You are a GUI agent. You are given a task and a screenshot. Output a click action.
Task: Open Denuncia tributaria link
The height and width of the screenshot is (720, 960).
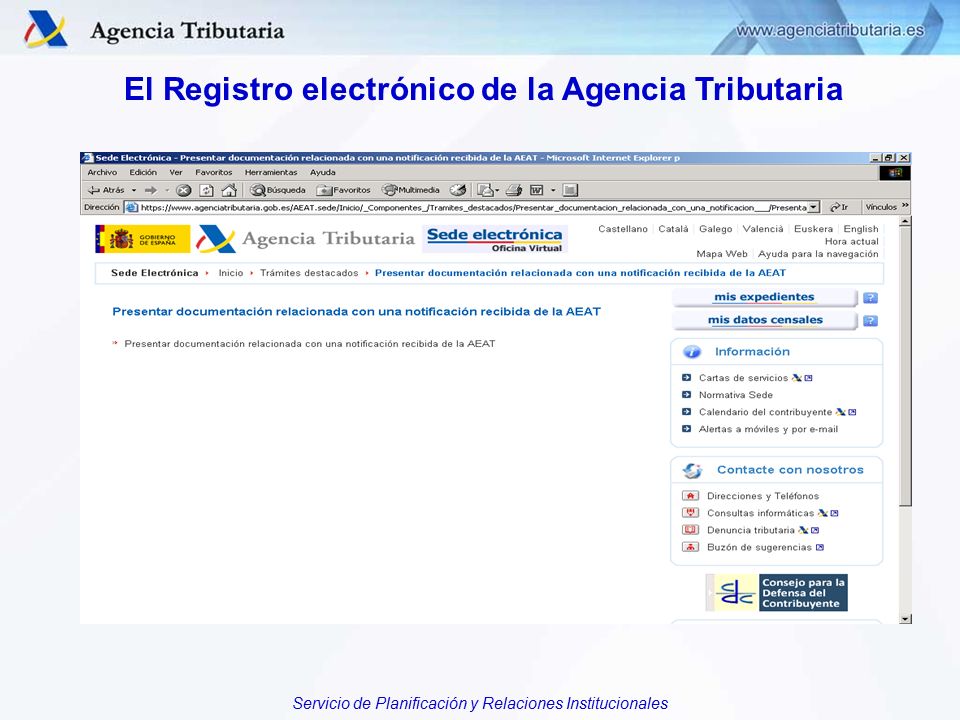click(x=751, y=531)
